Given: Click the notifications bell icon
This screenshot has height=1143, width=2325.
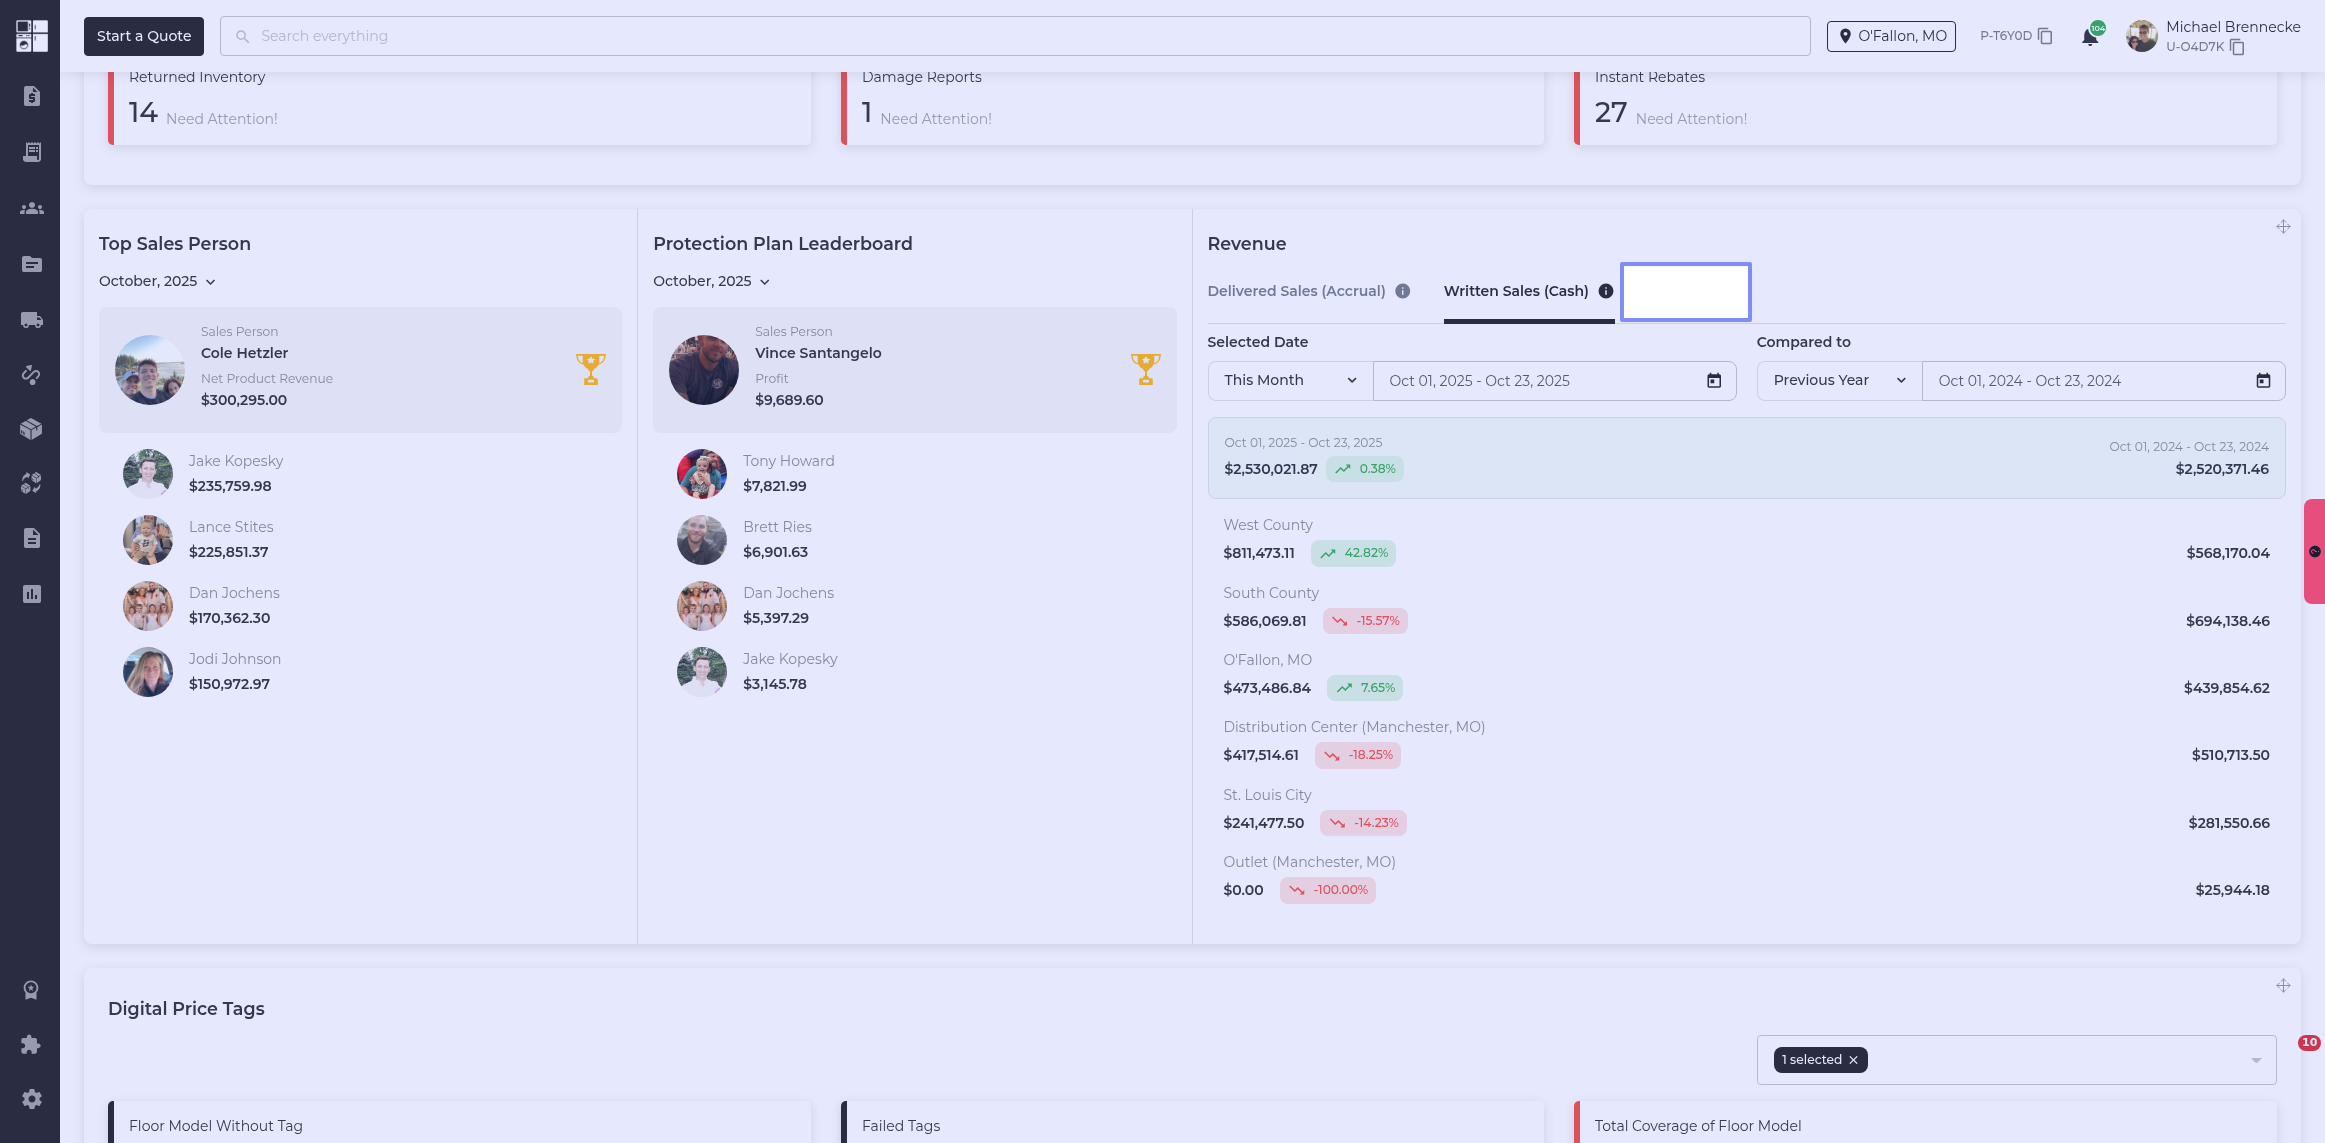Looking at the screenshot, I should coord(2089,37).
